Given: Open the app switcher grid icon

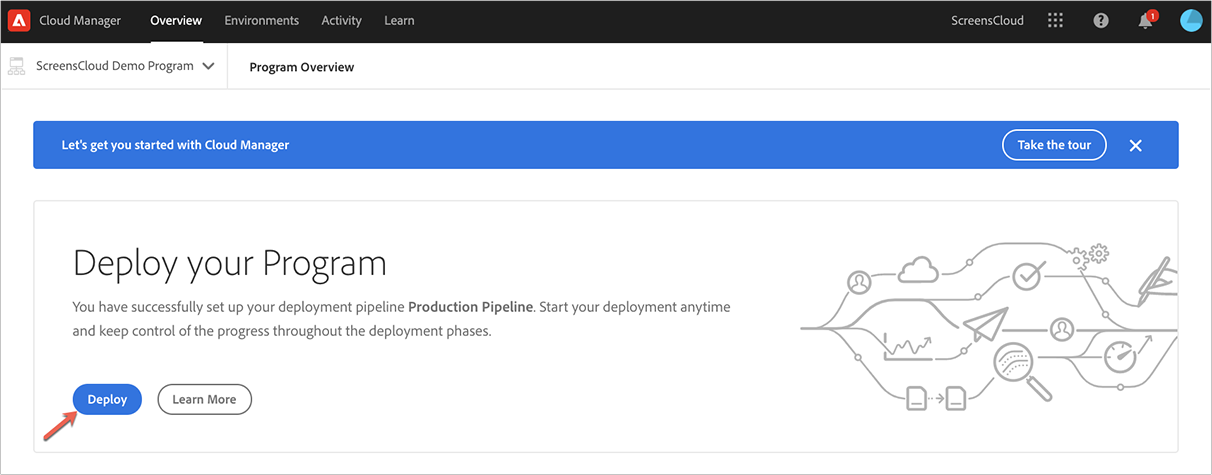Looking at the screenshot, I should 1056,20.
